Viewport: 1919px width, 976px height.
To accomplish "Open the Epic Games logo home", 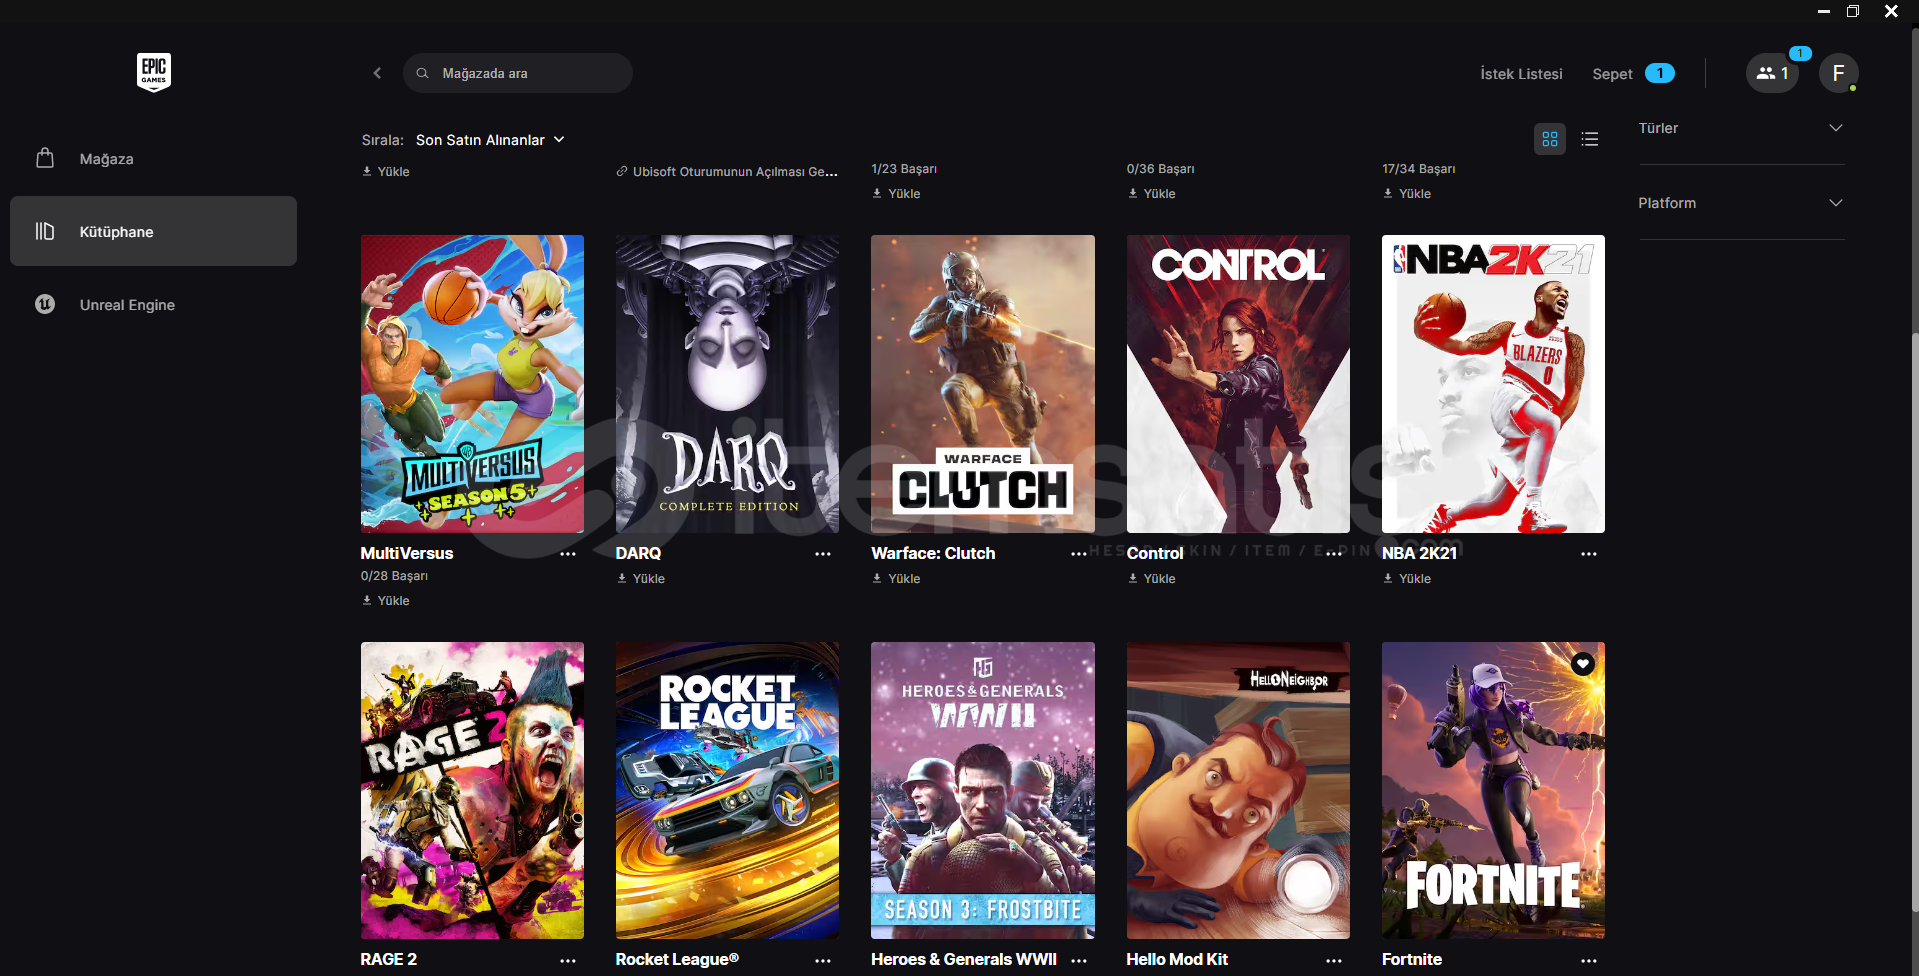I will click(x=154, y=72).
